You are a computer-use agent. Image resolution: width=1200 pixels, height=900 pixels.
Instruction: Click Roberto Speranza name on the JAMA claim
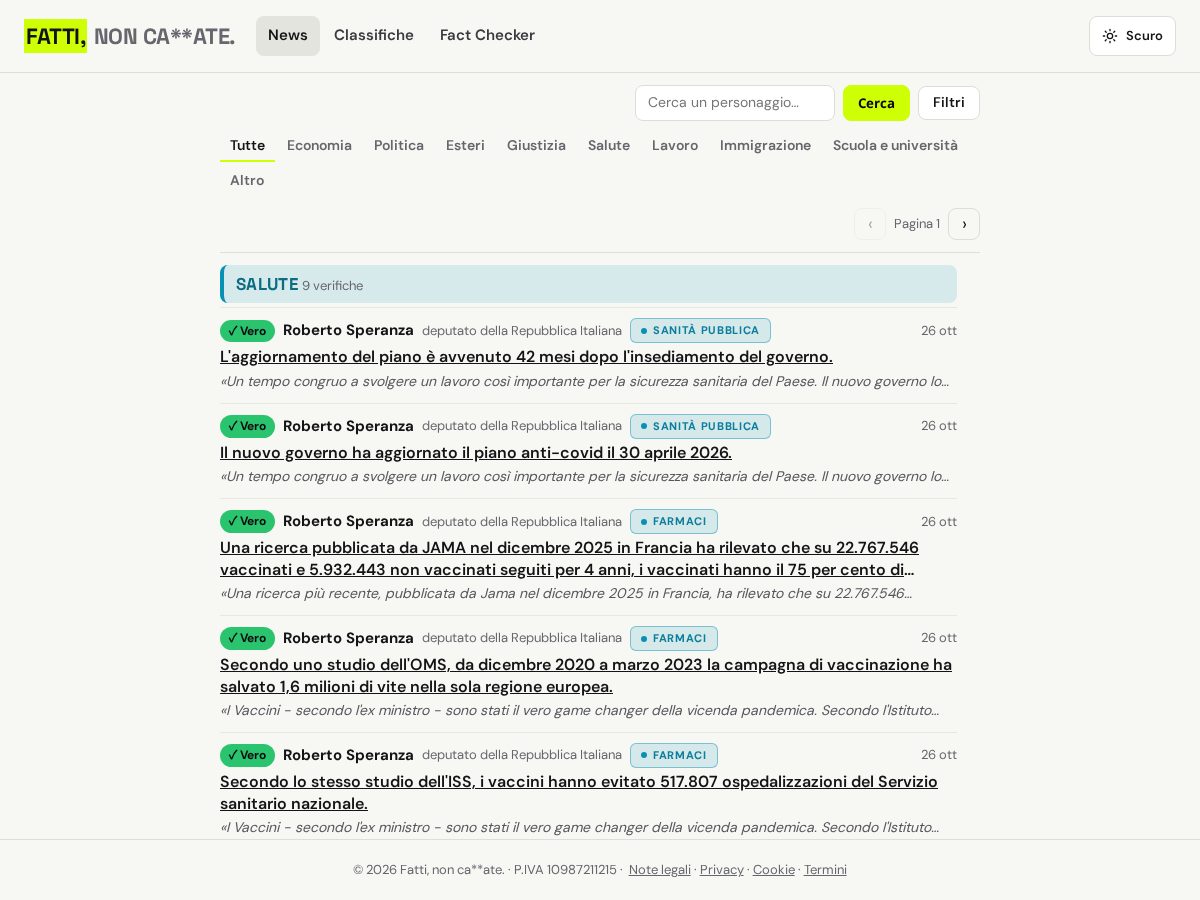coord(348,521)
